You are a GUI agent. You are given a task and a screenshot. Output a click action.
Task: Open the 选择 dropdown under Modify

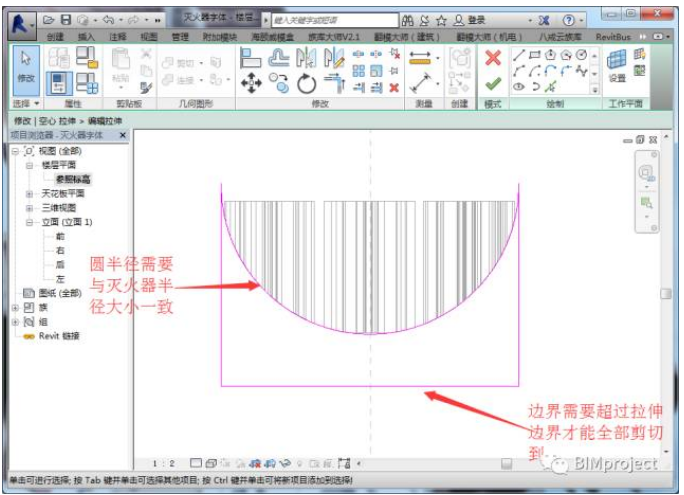coord(25,103)
